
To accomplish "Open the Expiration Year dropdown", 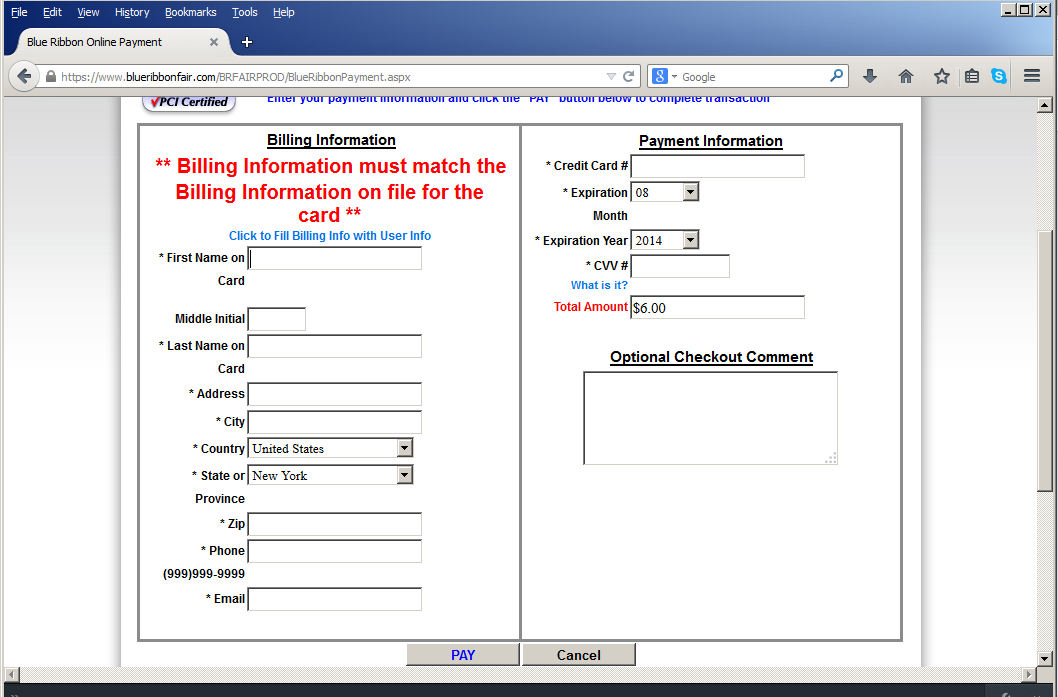I will pos(665,240).
